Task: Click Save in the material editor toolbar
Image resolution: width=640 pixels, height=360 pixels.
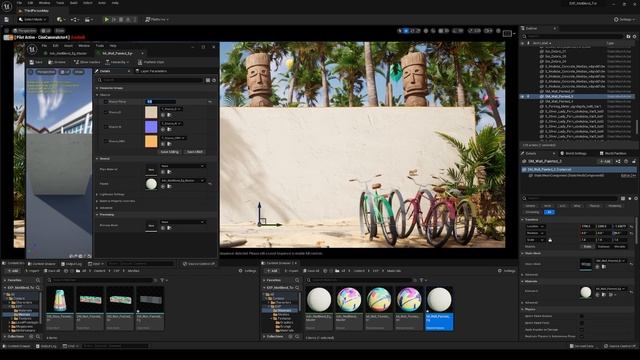Action: [x=36, y=62]
